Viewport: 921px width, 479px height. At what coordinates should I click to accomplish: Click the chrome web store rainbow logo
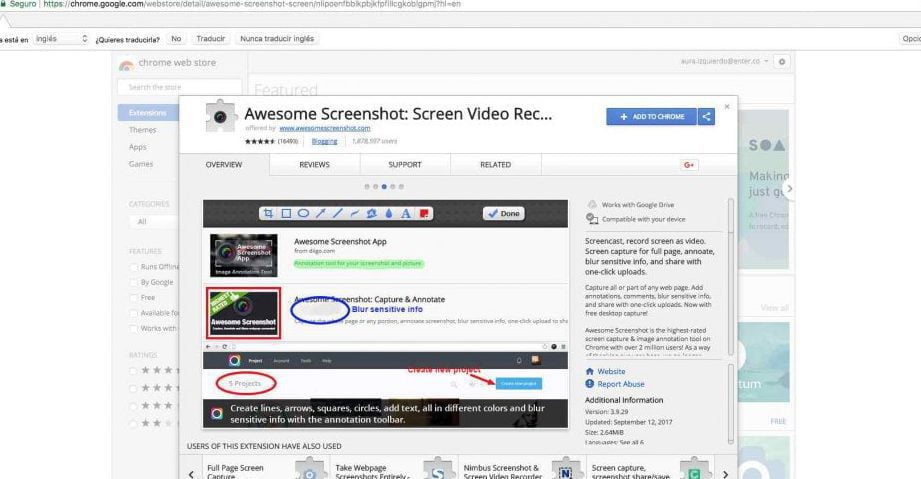(126, 63)
